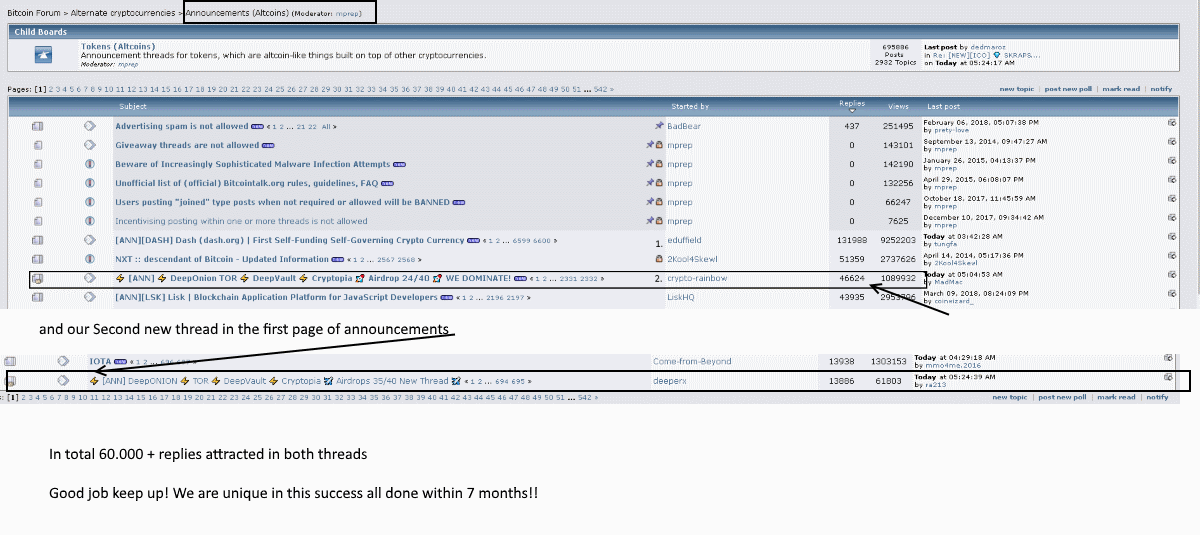
Task: Click message icon on Lisk row
Action: coord(89,297)
